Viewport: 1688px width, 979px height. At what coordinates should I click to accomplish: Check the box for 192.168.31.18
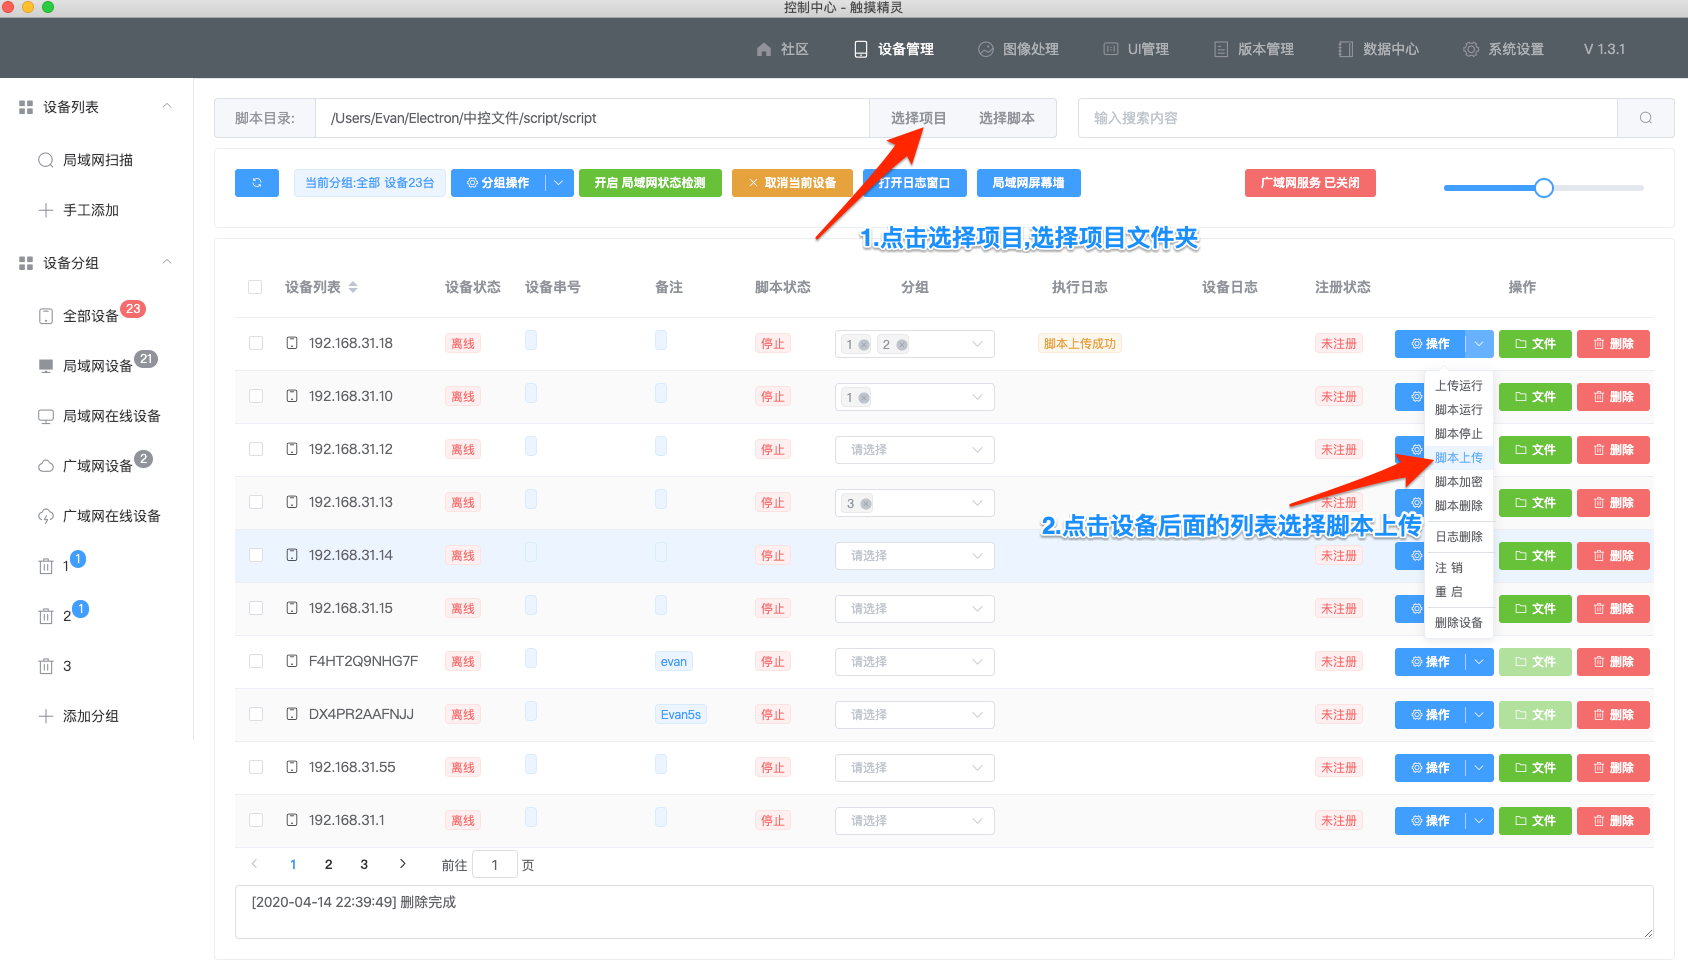coord(256,343)
